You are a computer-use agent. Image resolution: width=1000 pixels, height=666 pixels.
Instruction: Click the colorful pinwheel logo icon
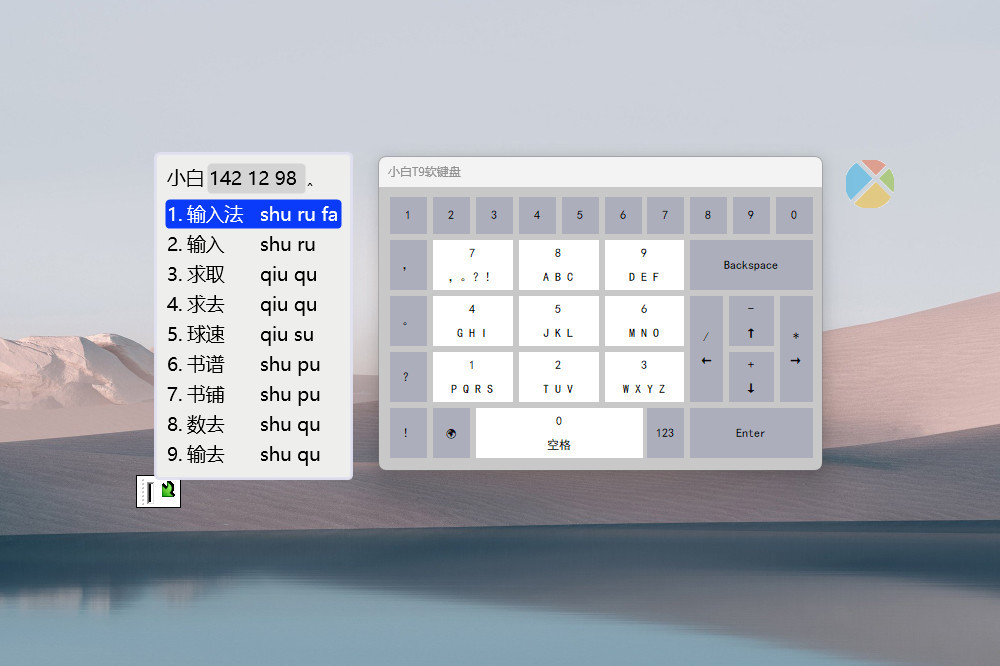pos(869,184)
